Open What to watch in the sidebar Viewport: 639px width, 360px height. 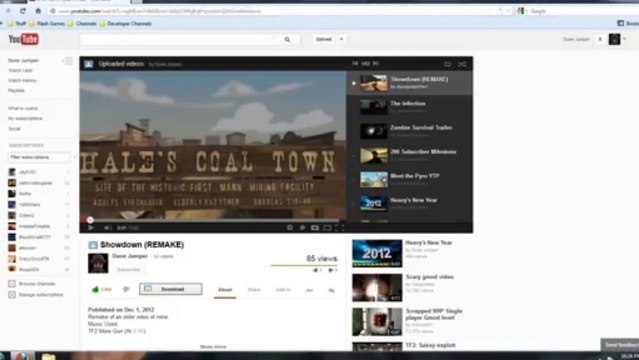(x=23, y=108)
